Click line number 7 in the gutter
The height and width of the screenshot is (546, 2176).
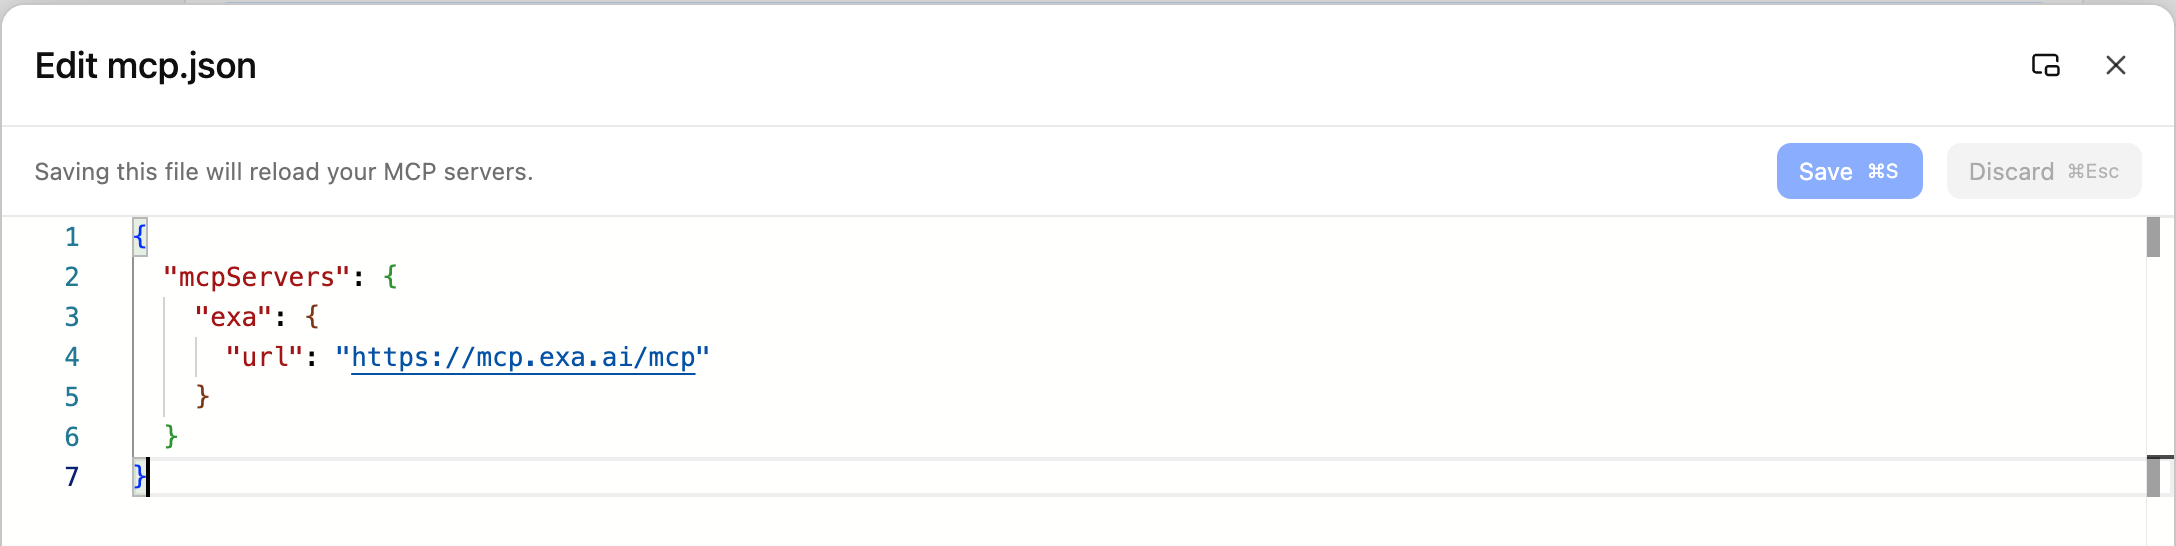72,477
